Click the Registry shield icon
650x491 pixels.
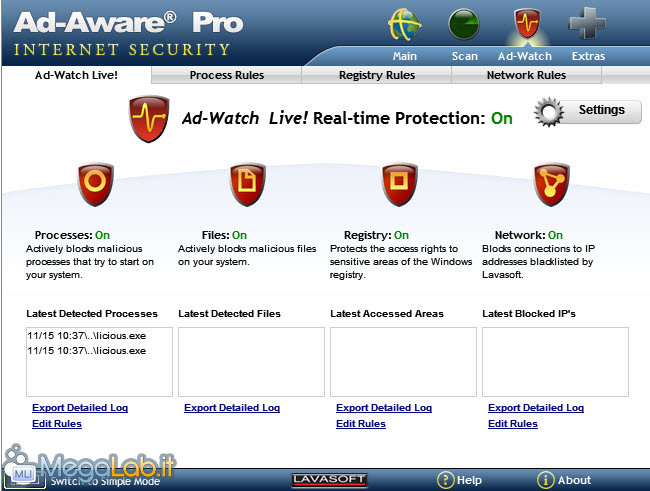click(x=400, y=184)
